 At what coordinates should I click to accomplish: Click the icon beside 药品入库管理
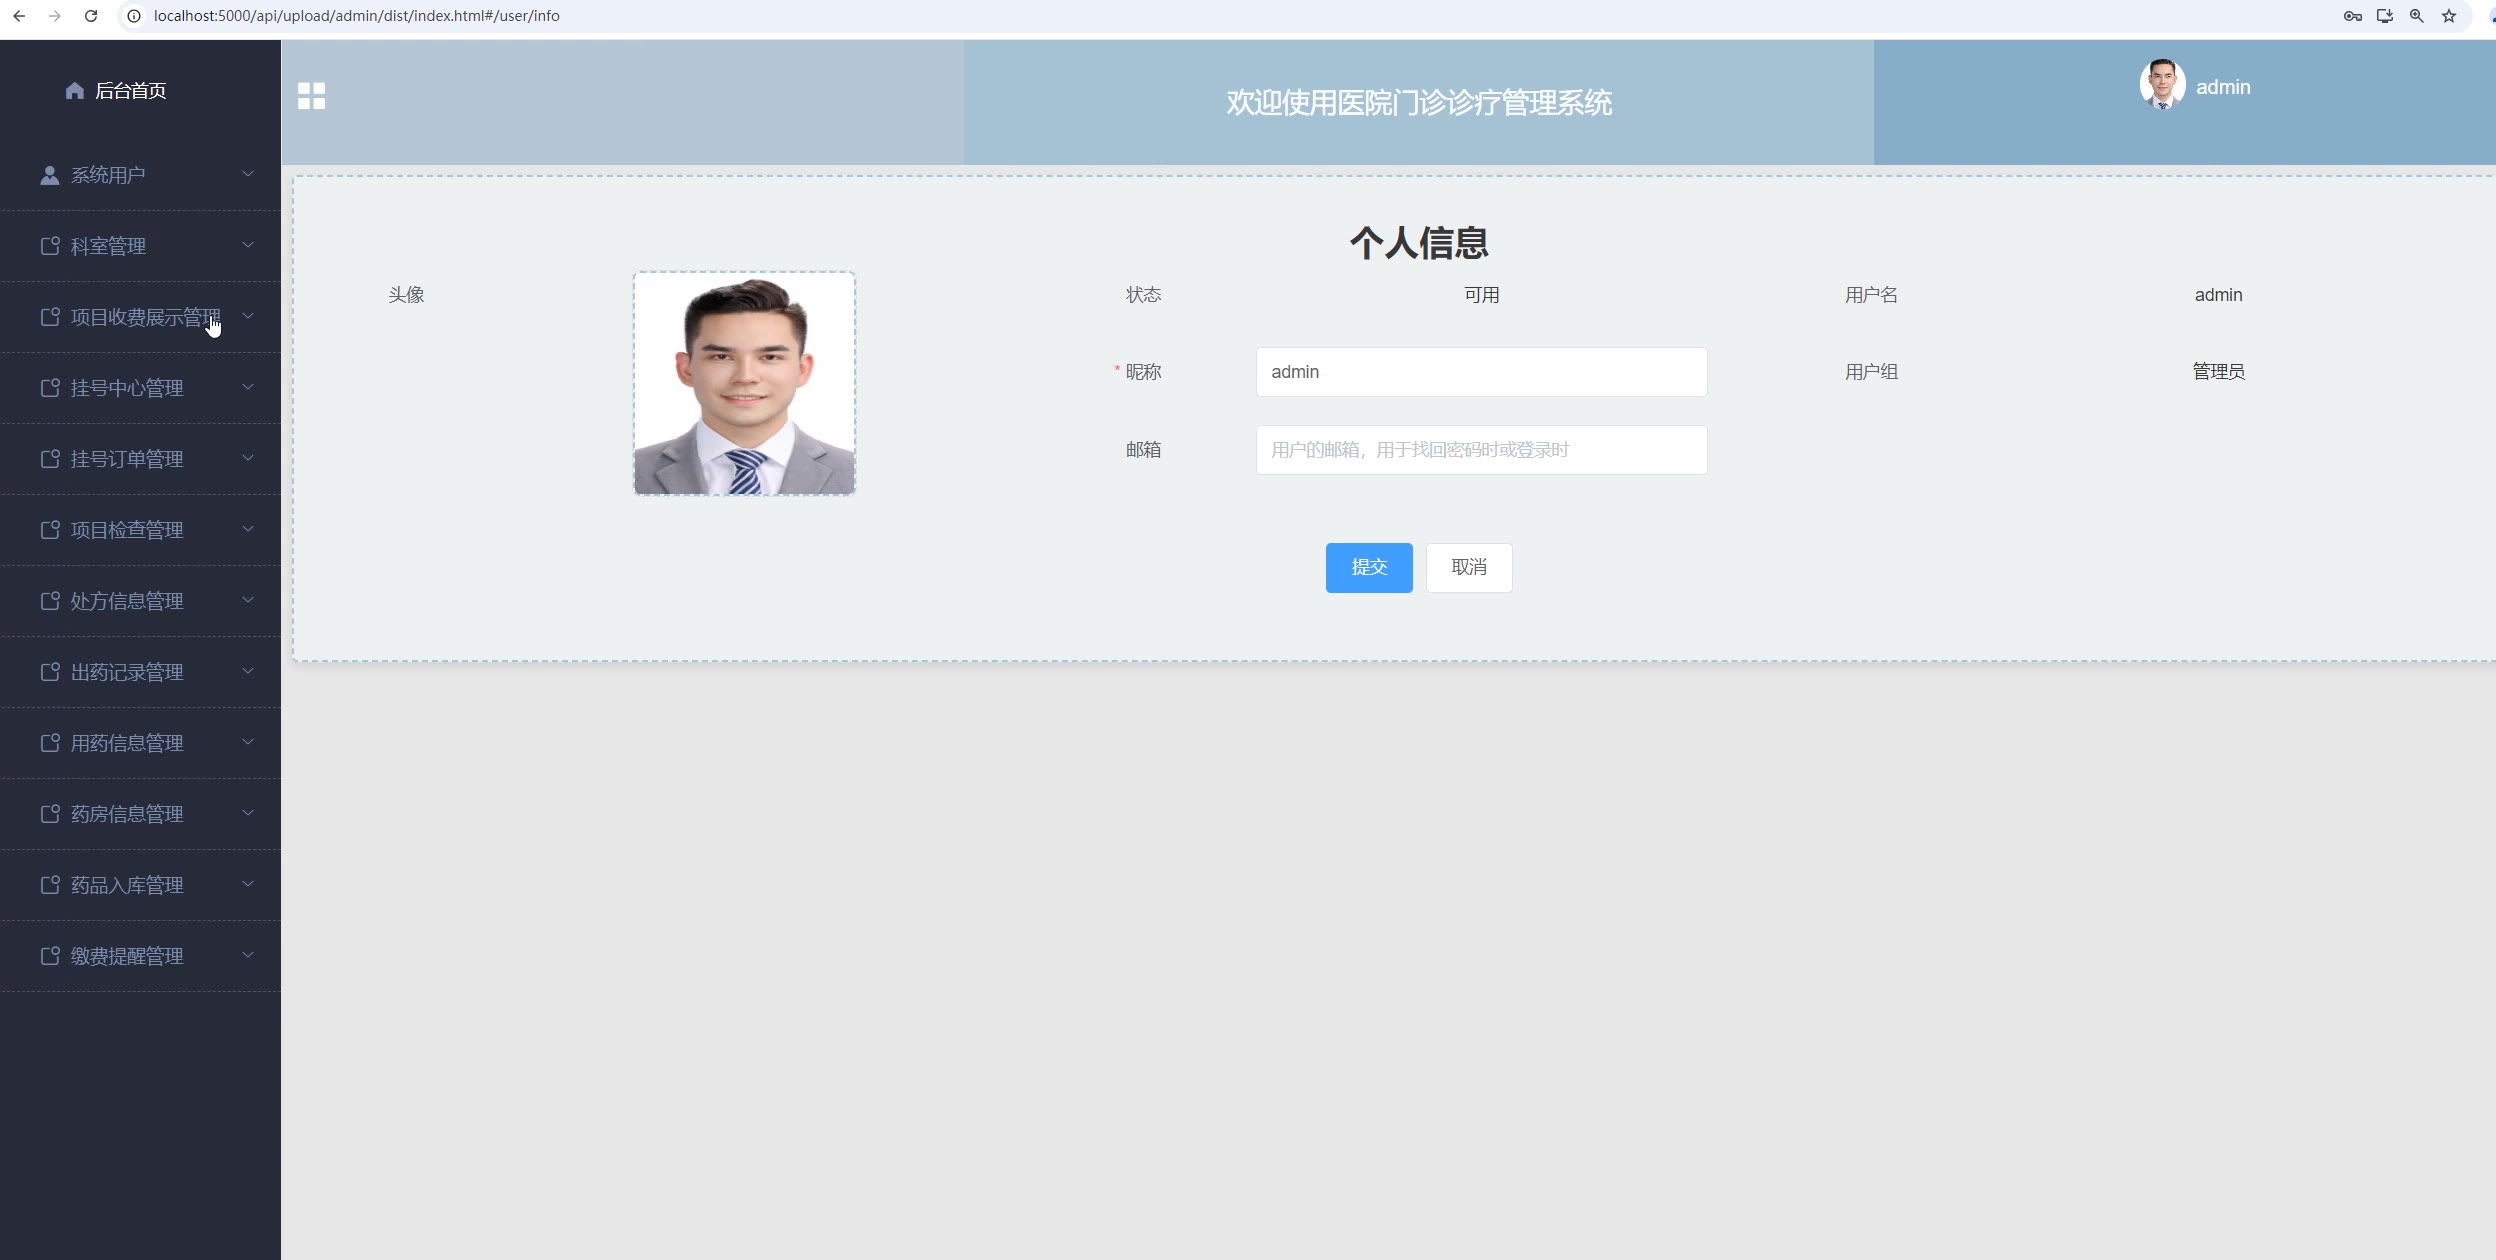click(x=50, y=885)
